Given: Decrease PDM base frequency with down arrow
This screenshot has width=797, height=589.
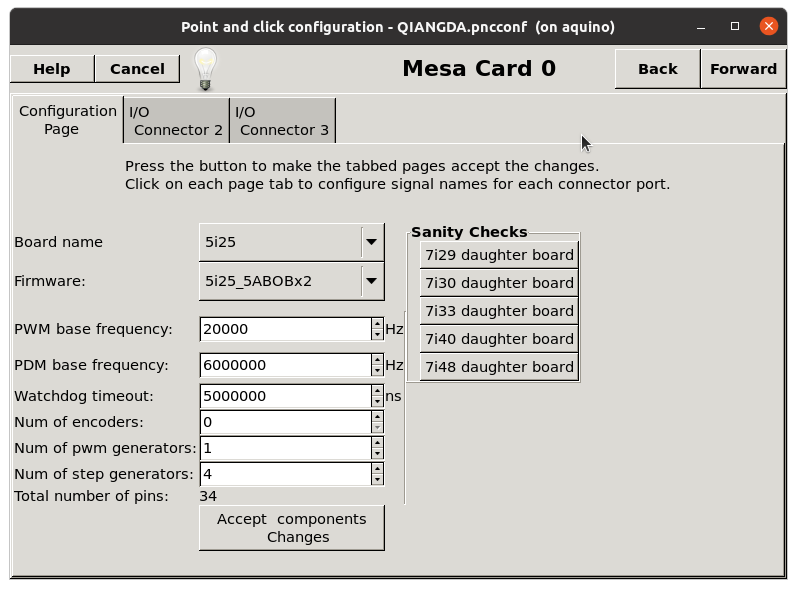Looking at the screenshot, I should coord(377,371).
